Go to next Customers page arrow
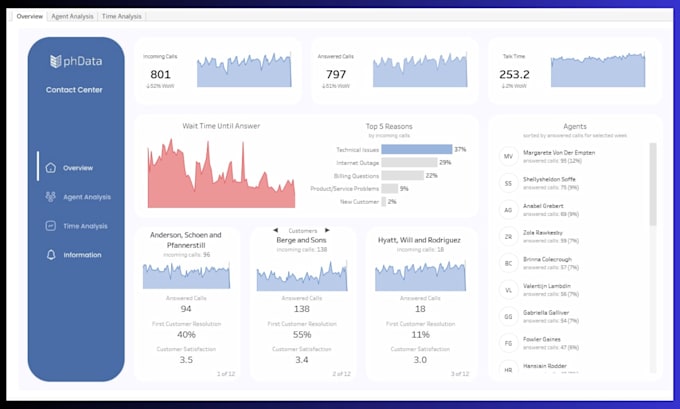The image size is (680, 409). pos(327,230)
